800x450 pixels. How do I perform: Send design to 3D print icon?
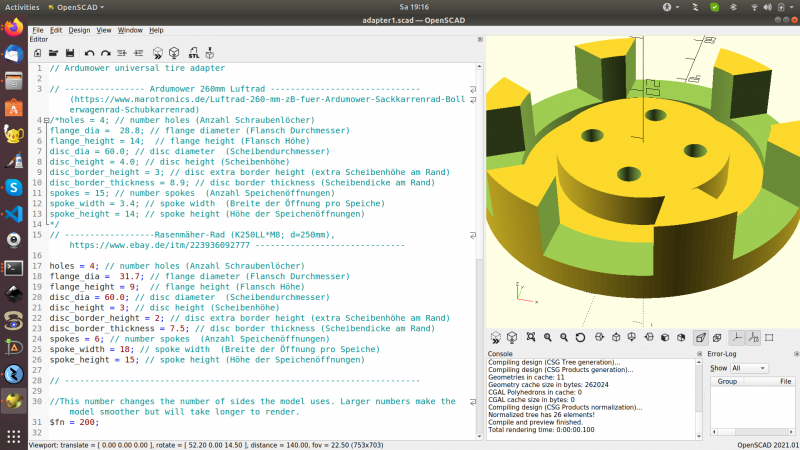click(210, 53)
